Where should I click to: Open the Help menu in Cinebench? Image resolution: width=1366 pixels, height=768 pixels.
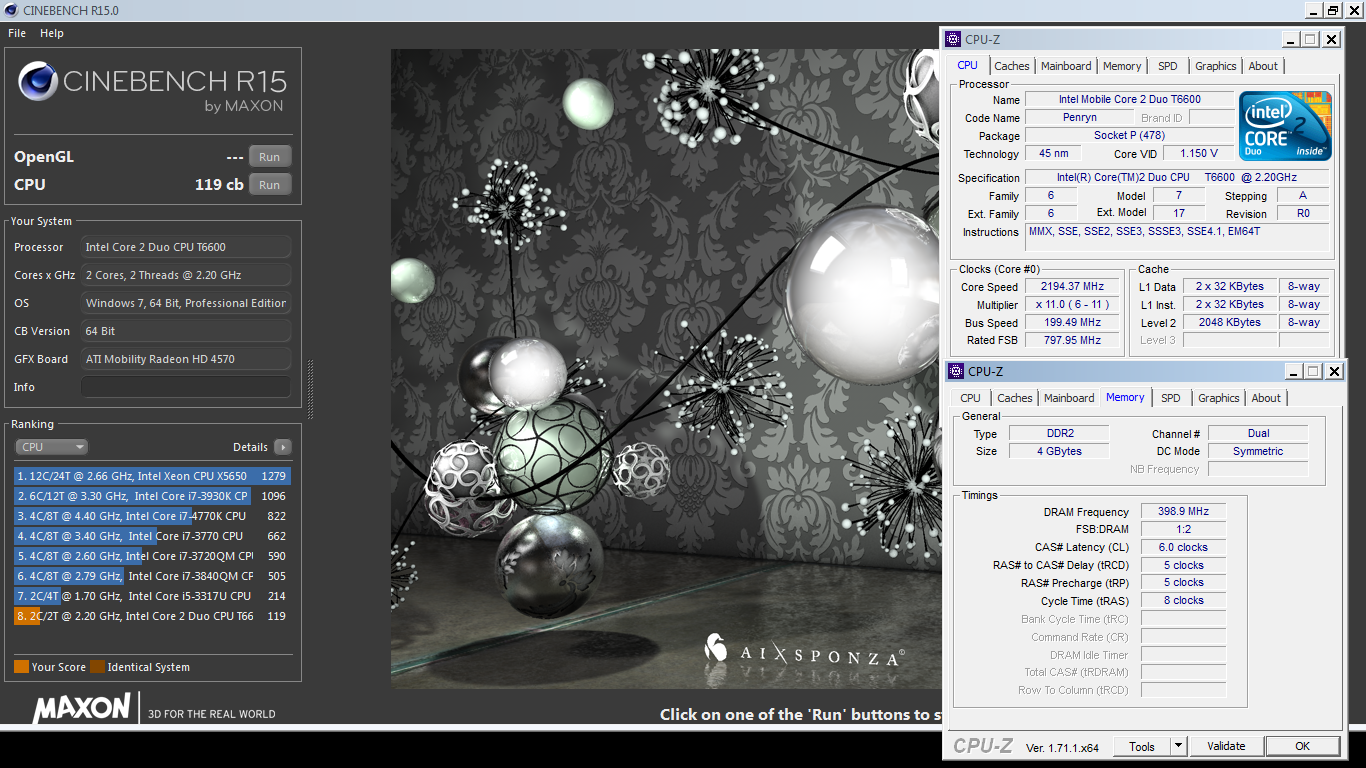[52, 33]
